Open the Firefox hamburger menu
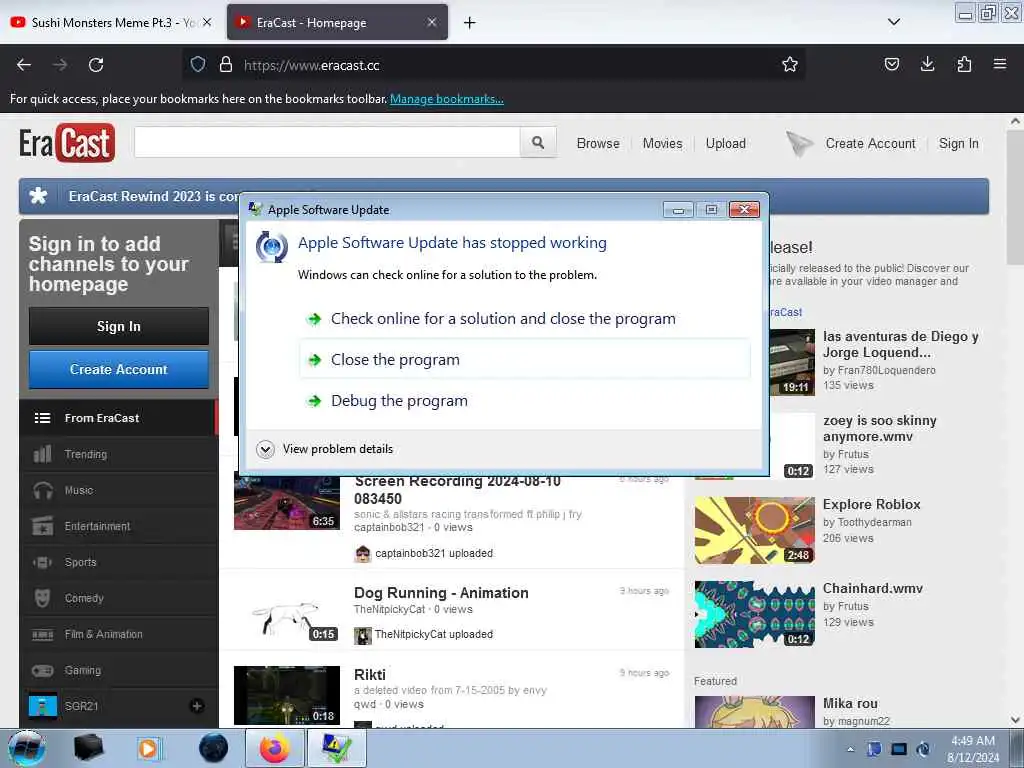The height and width of the screenshot is (768, 1024). click(1000, 64)
